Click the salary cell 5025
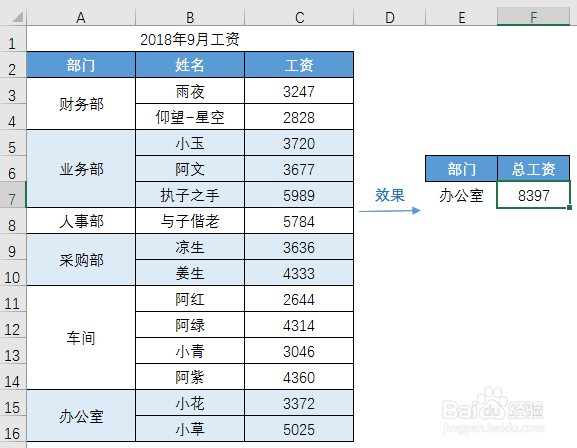 (x=299, y=429)
